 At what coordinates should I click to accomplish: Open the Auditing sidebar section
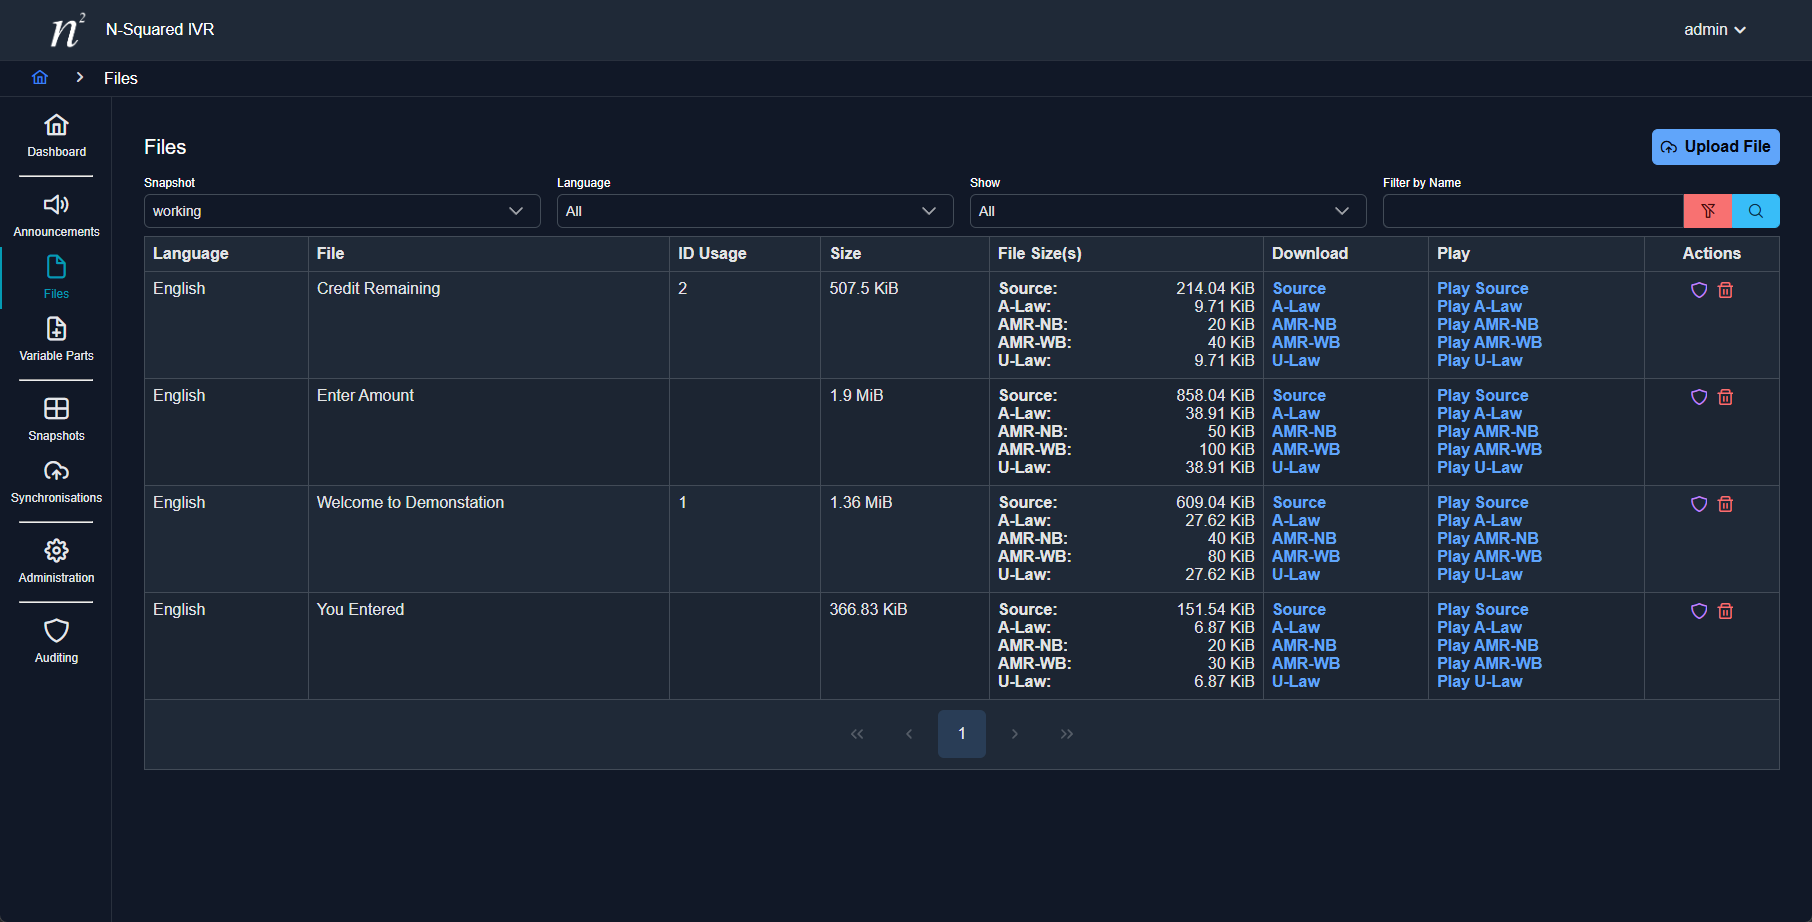56,641
